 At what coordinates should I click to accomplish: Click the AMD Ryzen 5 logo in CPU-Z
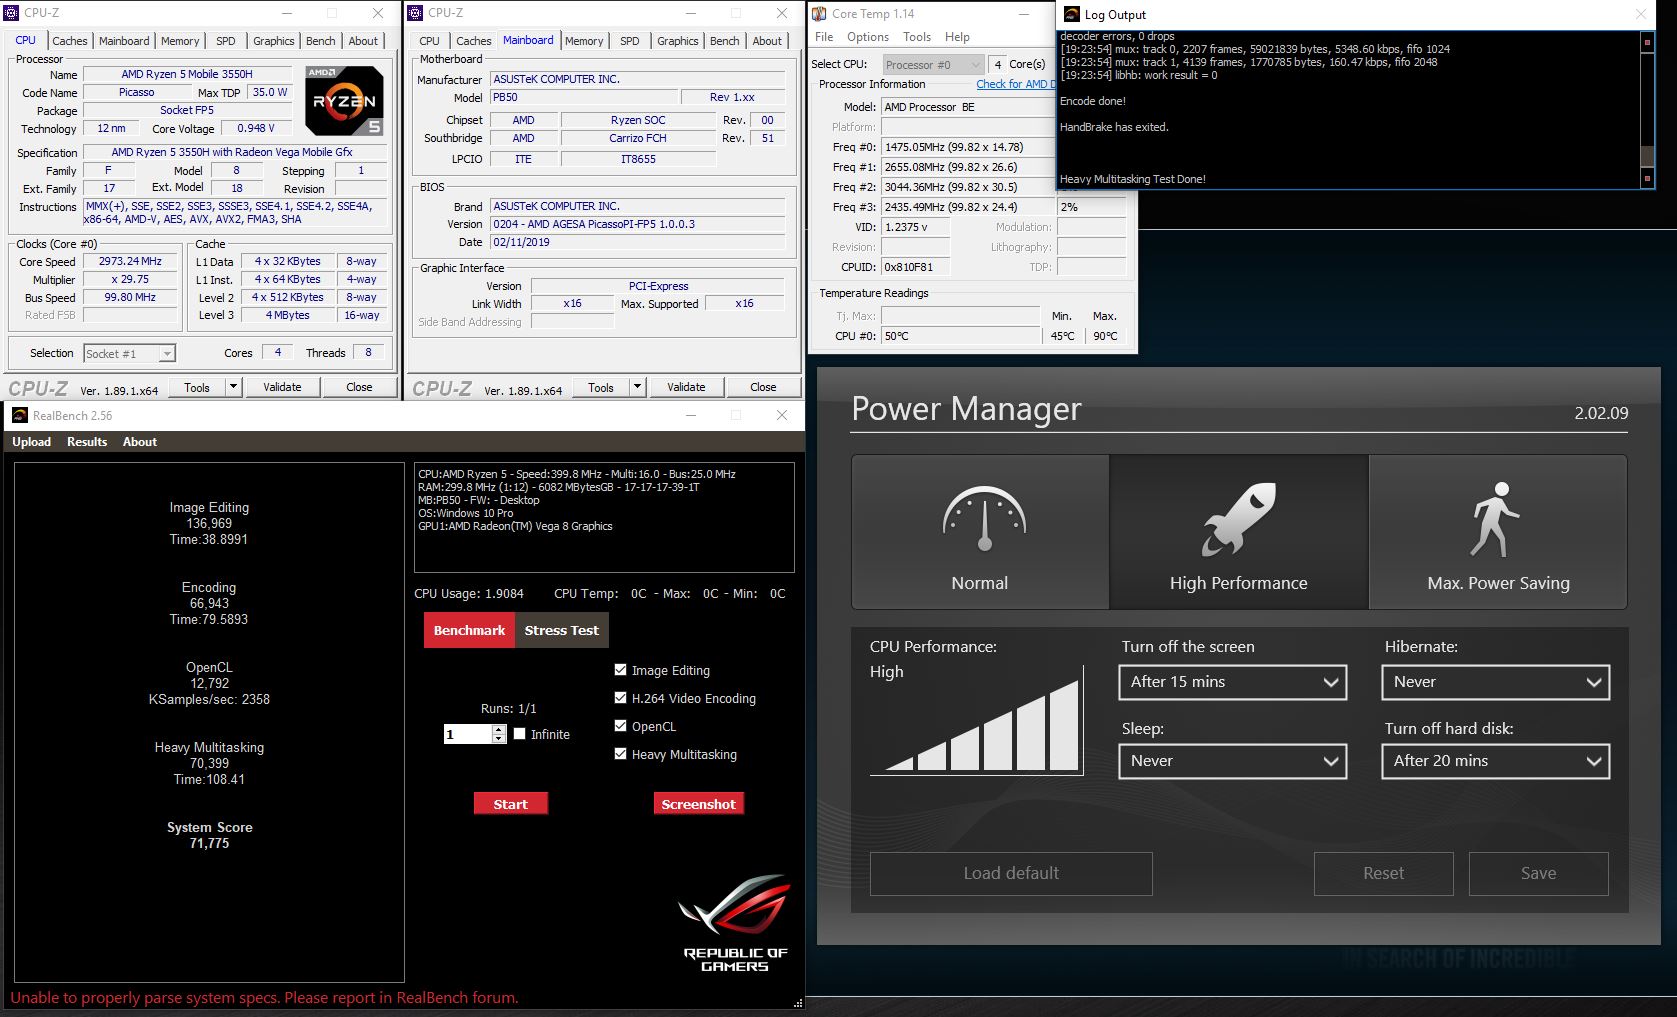(x=344, y=101)
